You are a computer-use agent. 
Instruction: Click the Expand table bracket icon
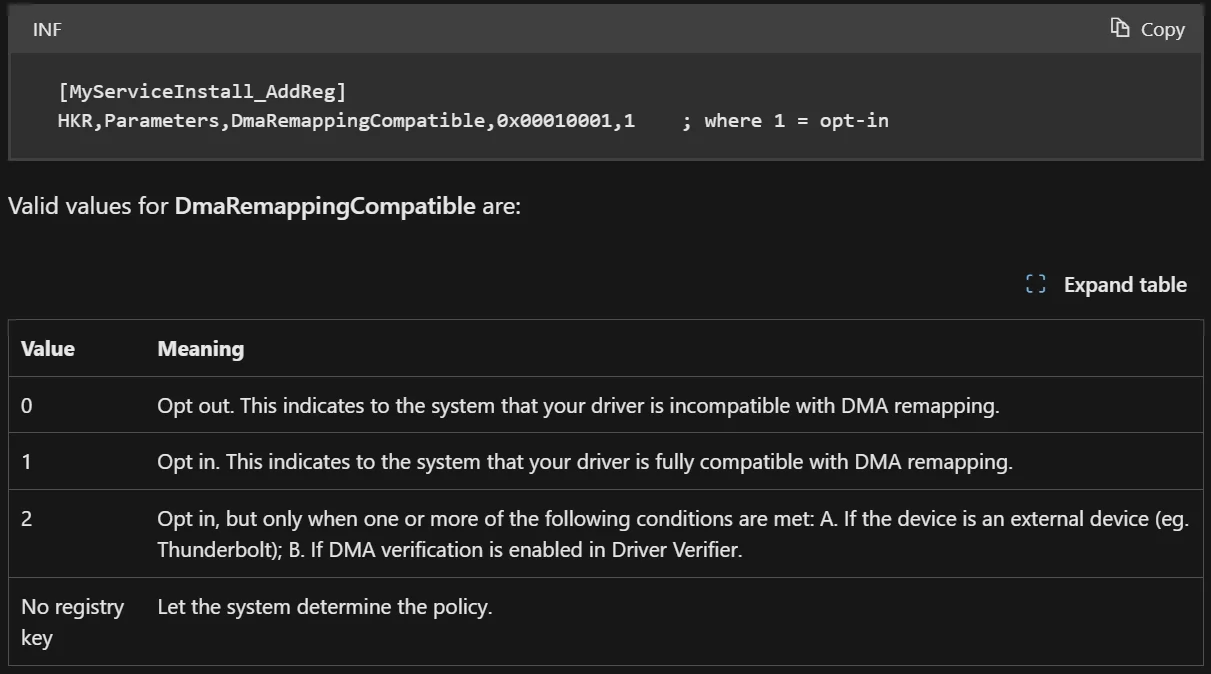1036,285
